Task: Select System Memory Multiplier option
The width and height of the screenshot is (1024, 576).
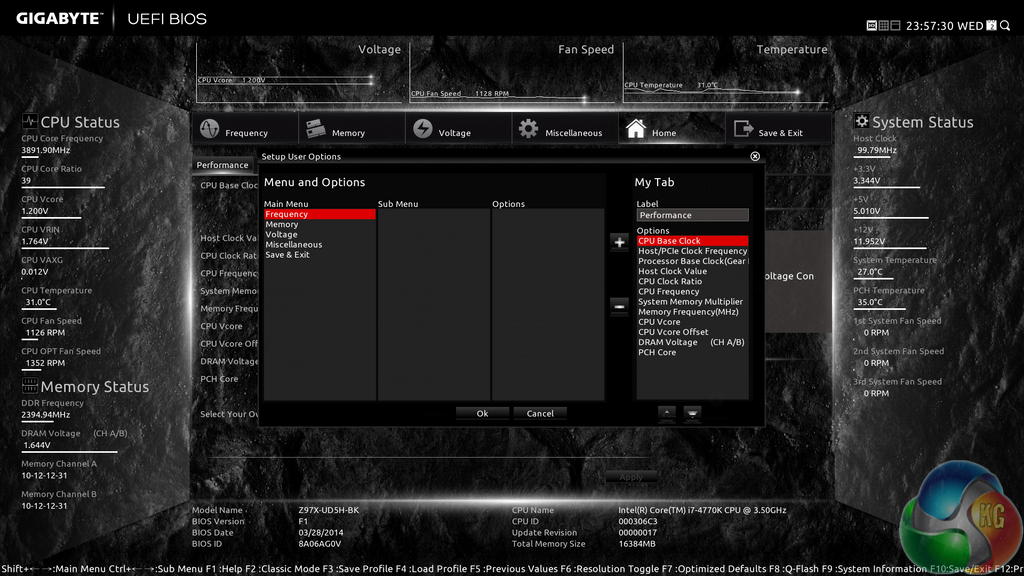Action: pyautogui.click(x=692, y=302)
